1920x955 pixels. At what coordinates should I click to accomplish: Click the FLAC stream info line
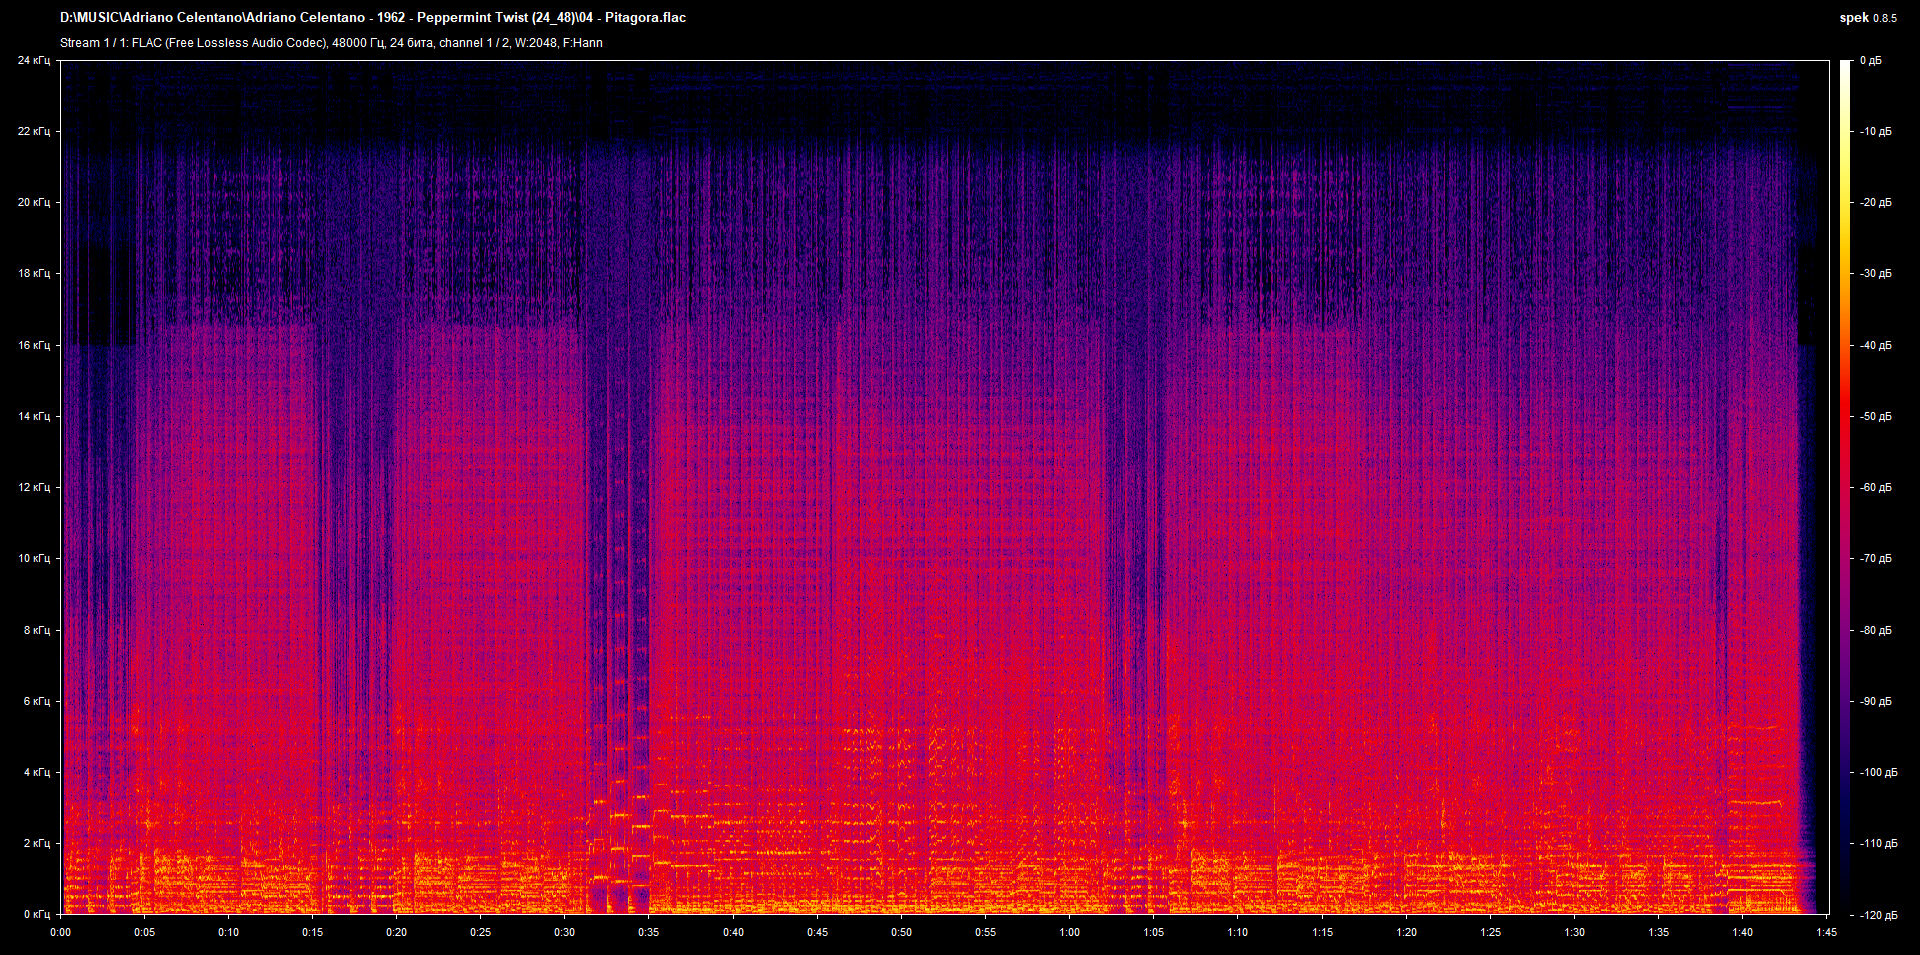coord(331,43)
